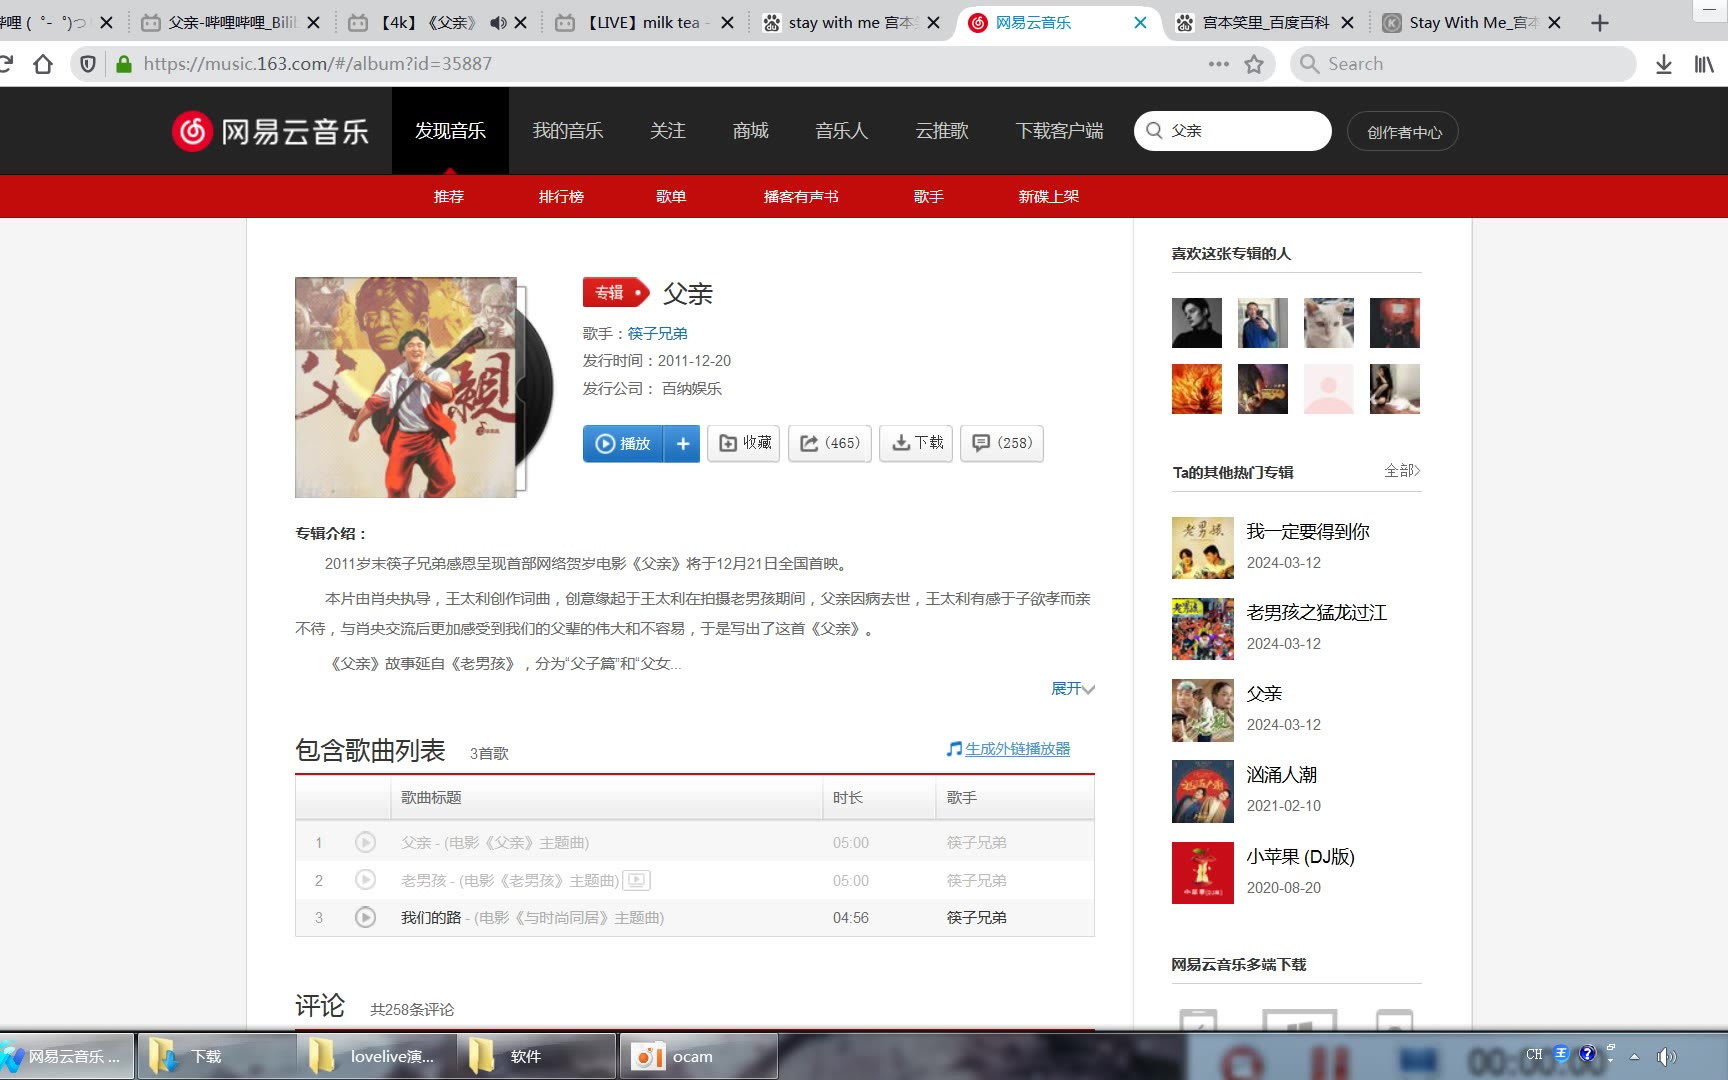Select 歌手 in red sub-navigation
This screenshot has width=1728, height=1080.
(929, 197)
